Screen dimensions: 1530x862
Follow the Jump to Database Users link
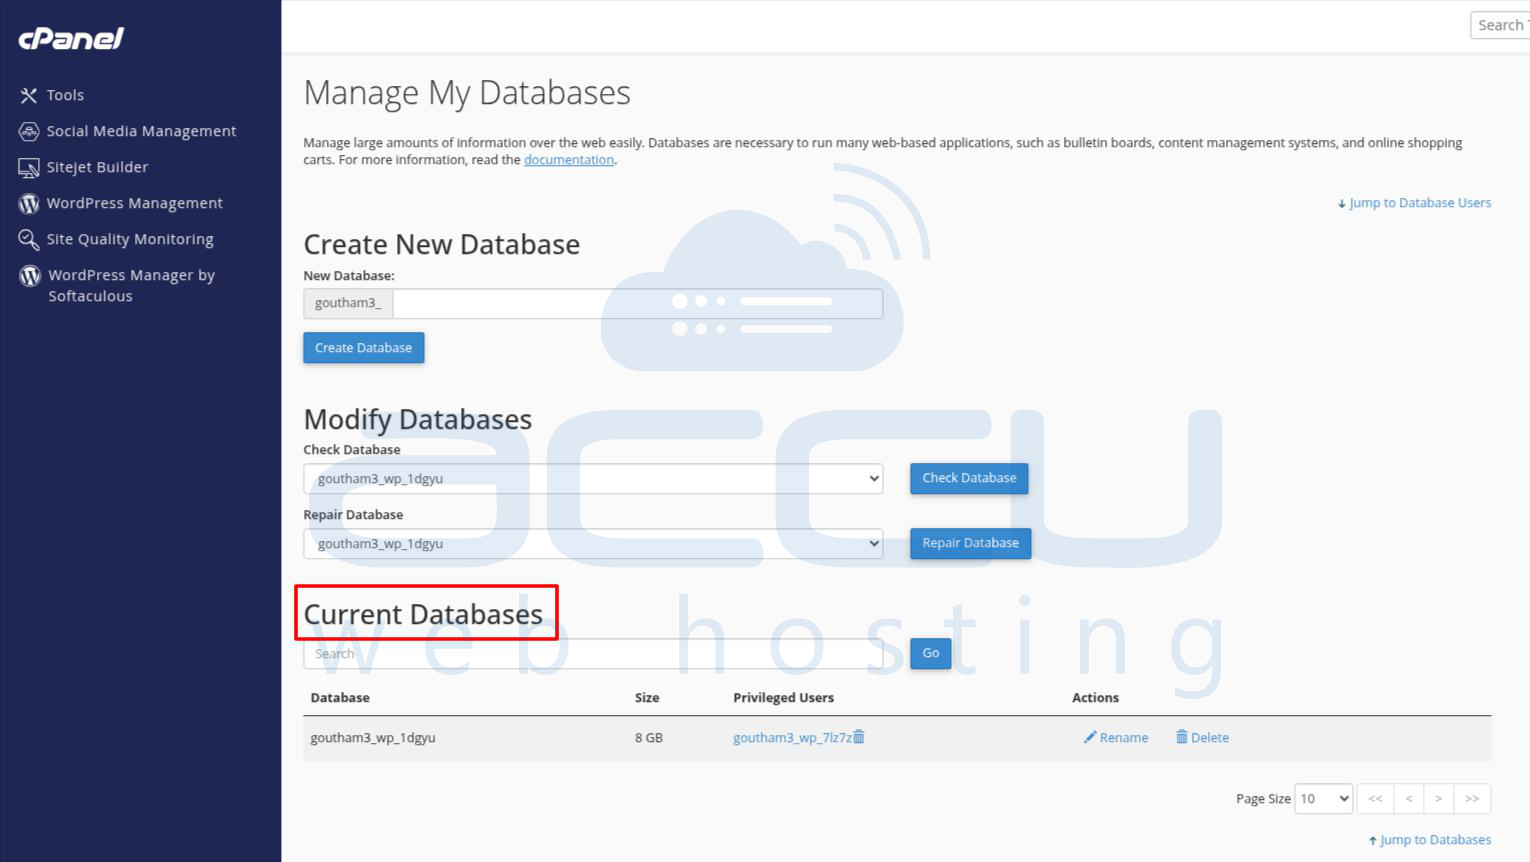pyautogui.click(x=1419, y=203)
